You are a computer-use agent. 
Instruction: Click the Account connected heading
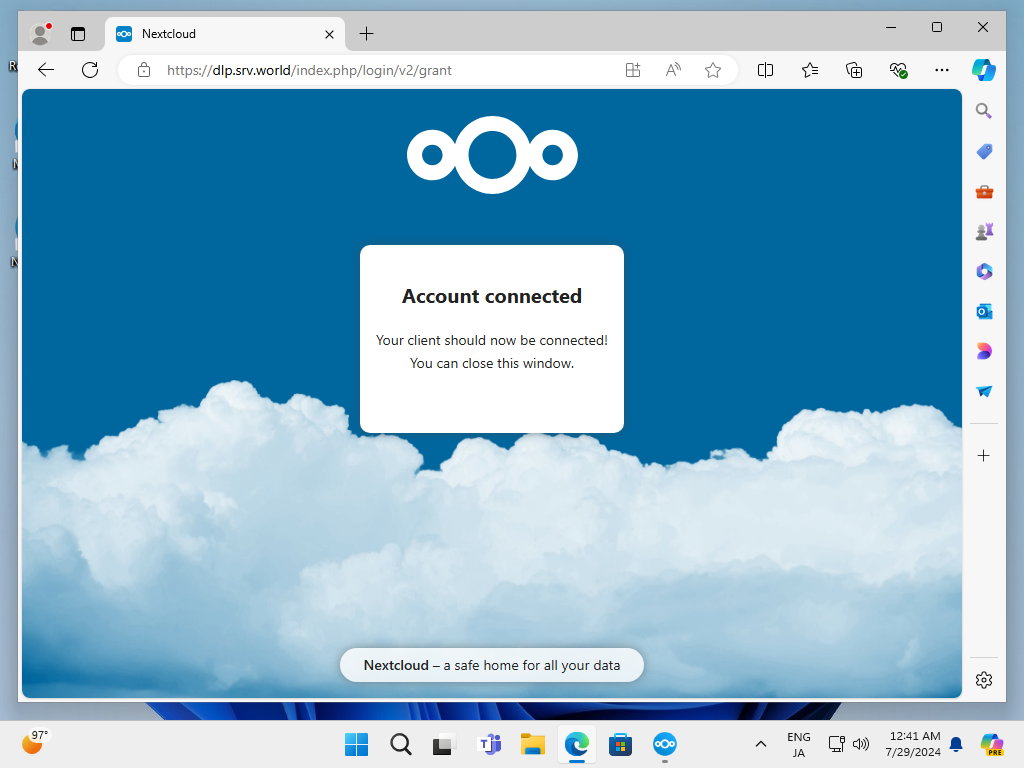(492, 296)
